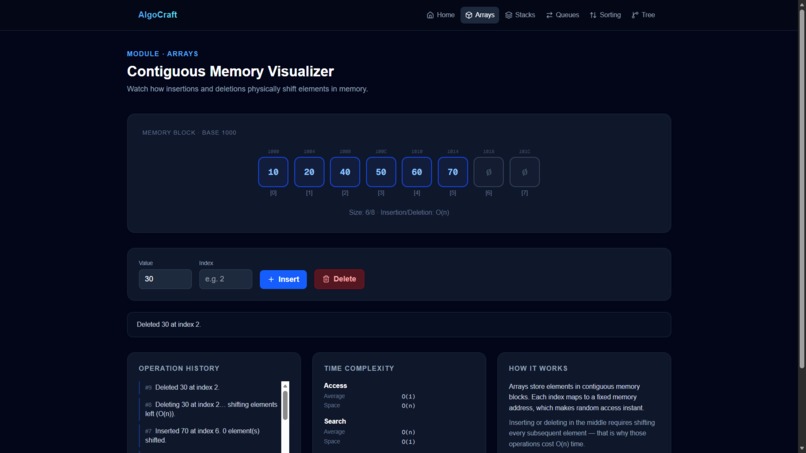Click the 'HOW IT WORKS' heading
This screenshot has width=806, height=453.
(x=538, y=368)
